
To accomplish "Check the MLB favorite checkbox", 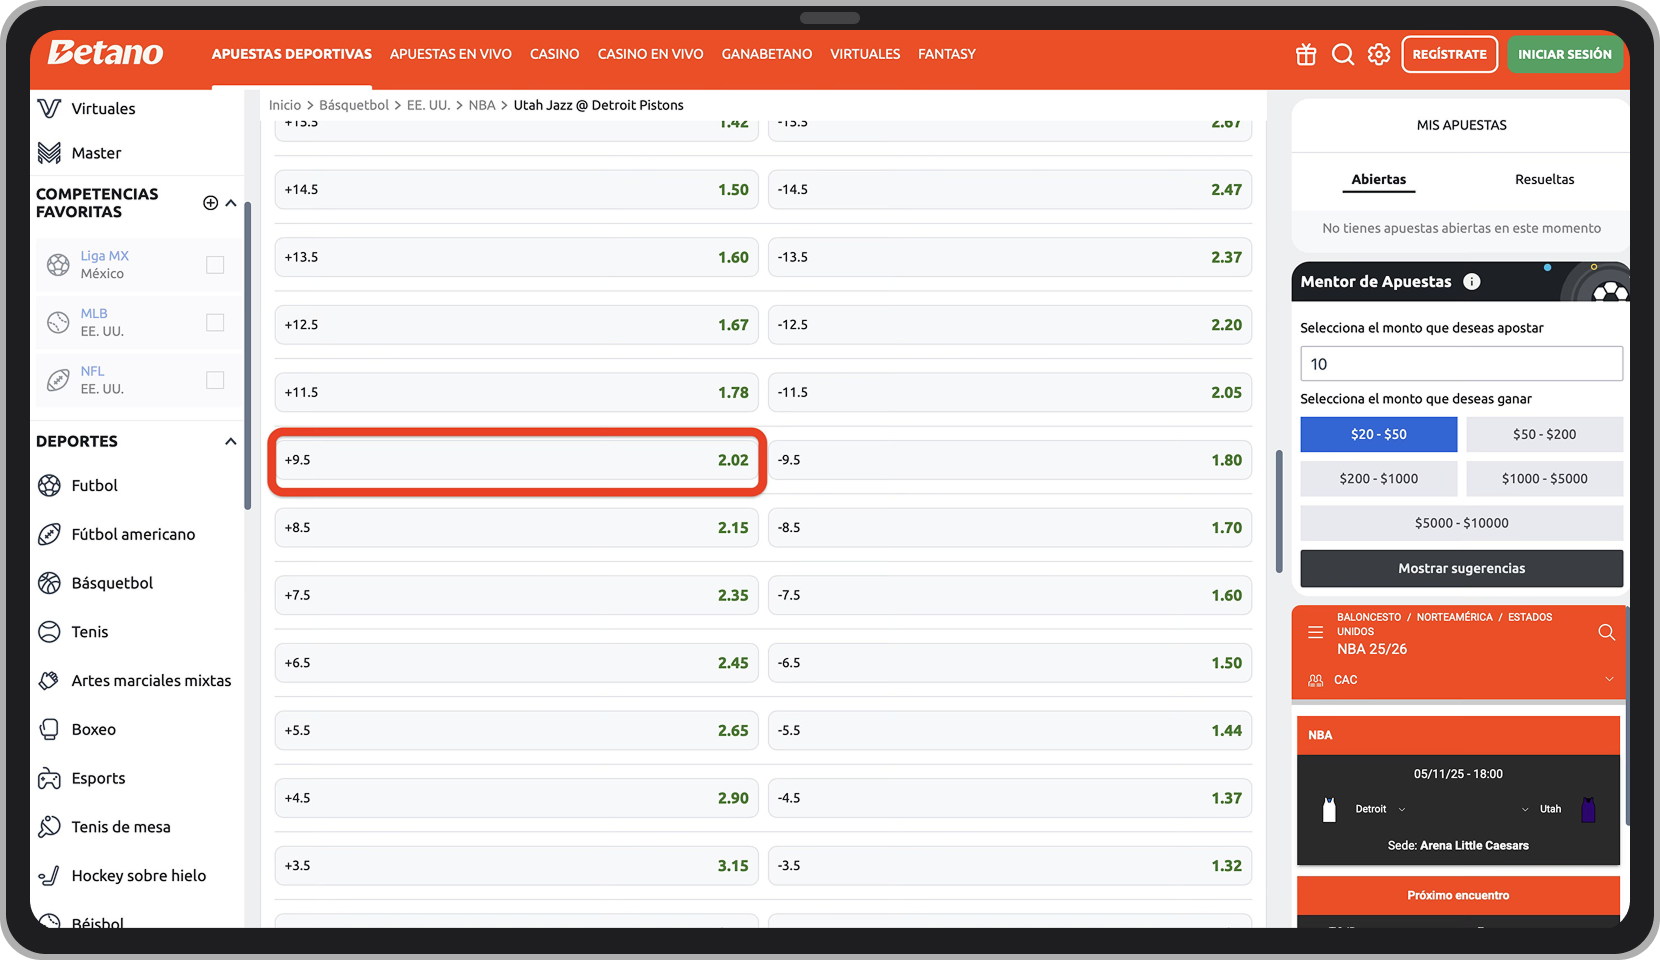I will coord(215,322).
